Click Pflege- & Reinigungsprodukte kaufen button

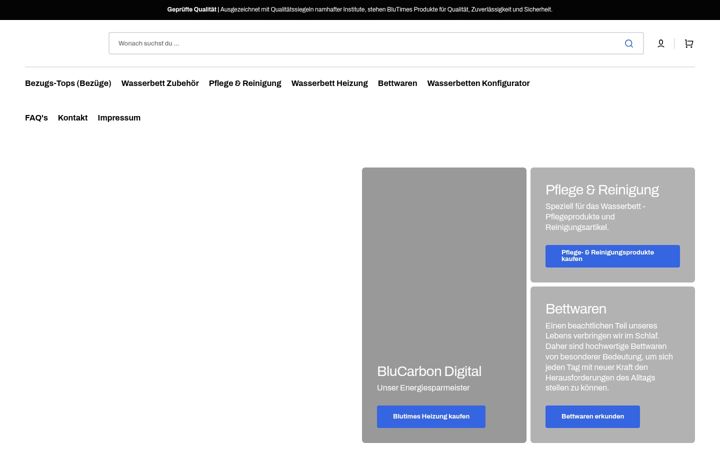(613, 256)
